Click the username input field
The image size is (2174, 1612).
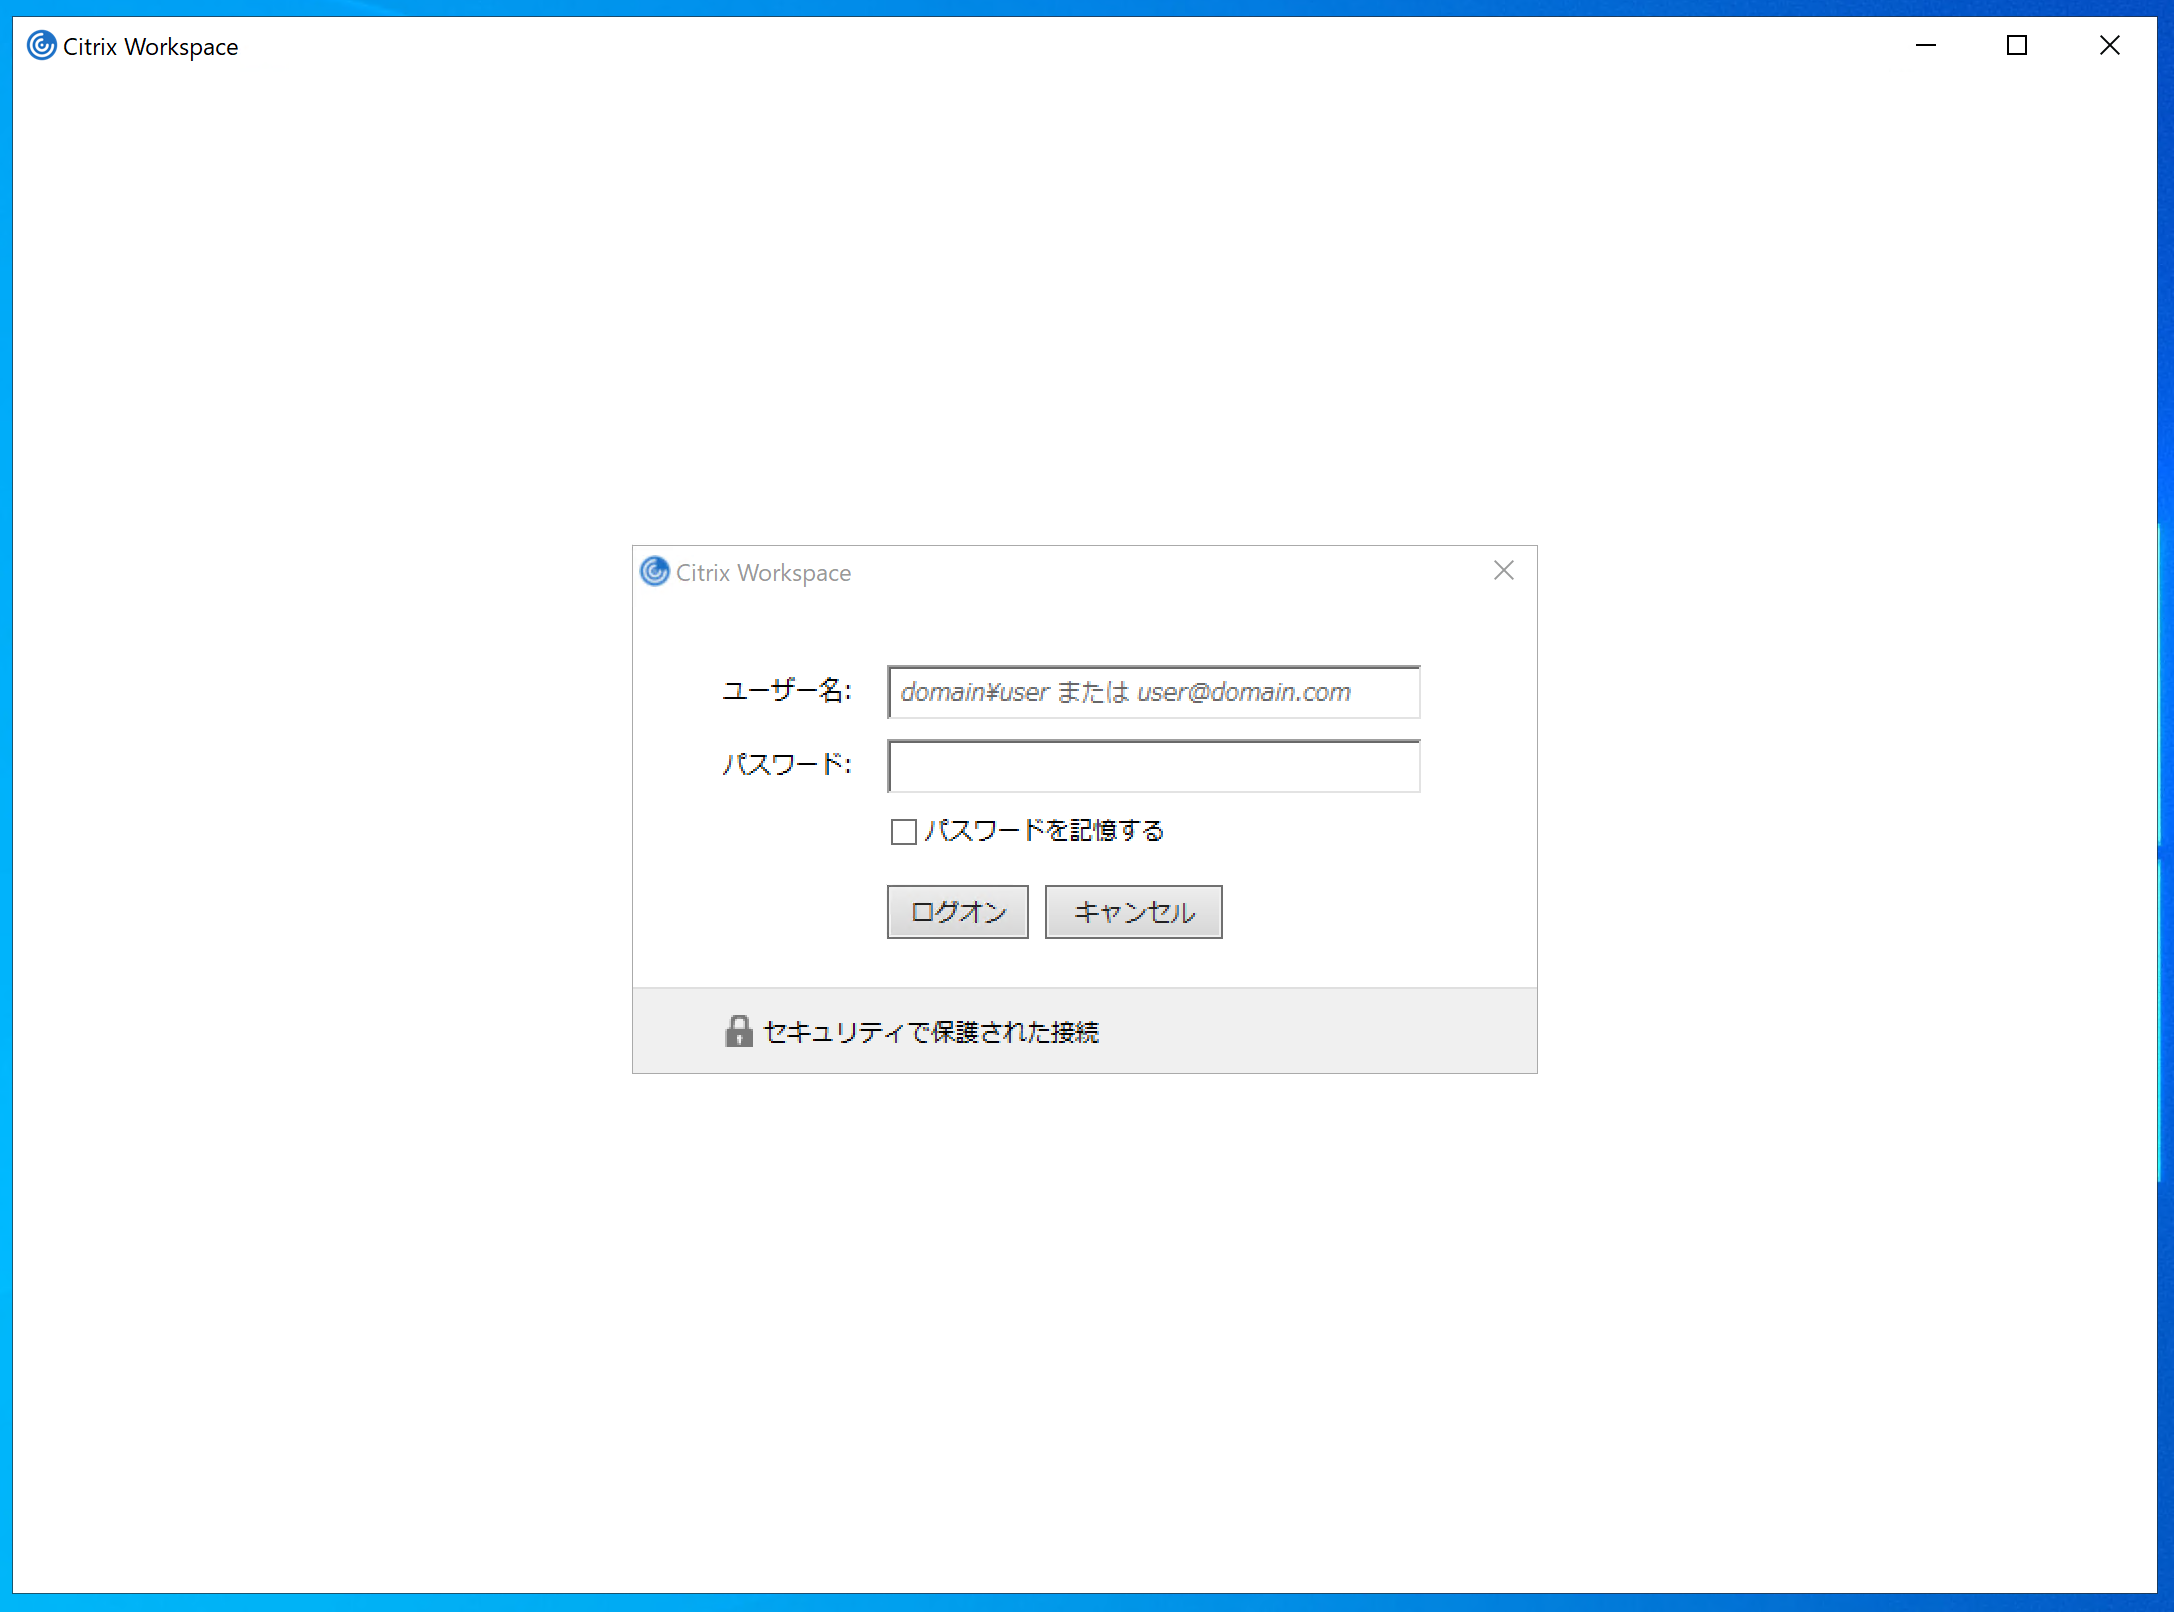click(1153, 692)
